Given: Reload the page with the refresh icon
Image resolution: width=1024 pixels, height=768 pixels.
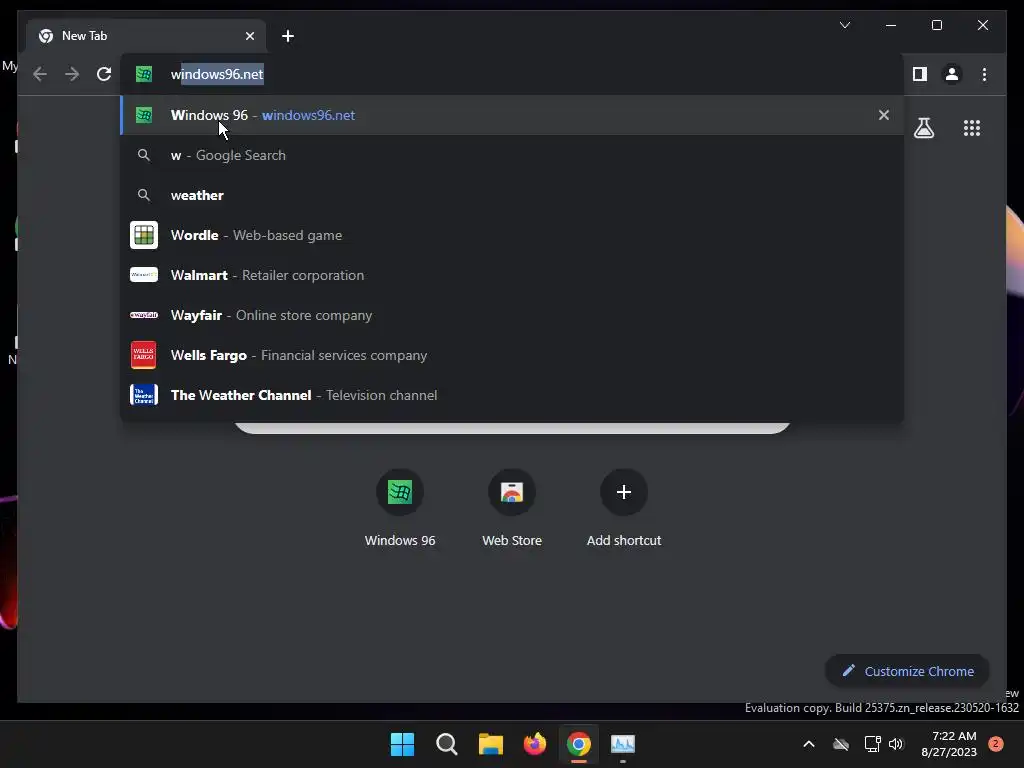Looking at the screenshot, I should (104, 74).
